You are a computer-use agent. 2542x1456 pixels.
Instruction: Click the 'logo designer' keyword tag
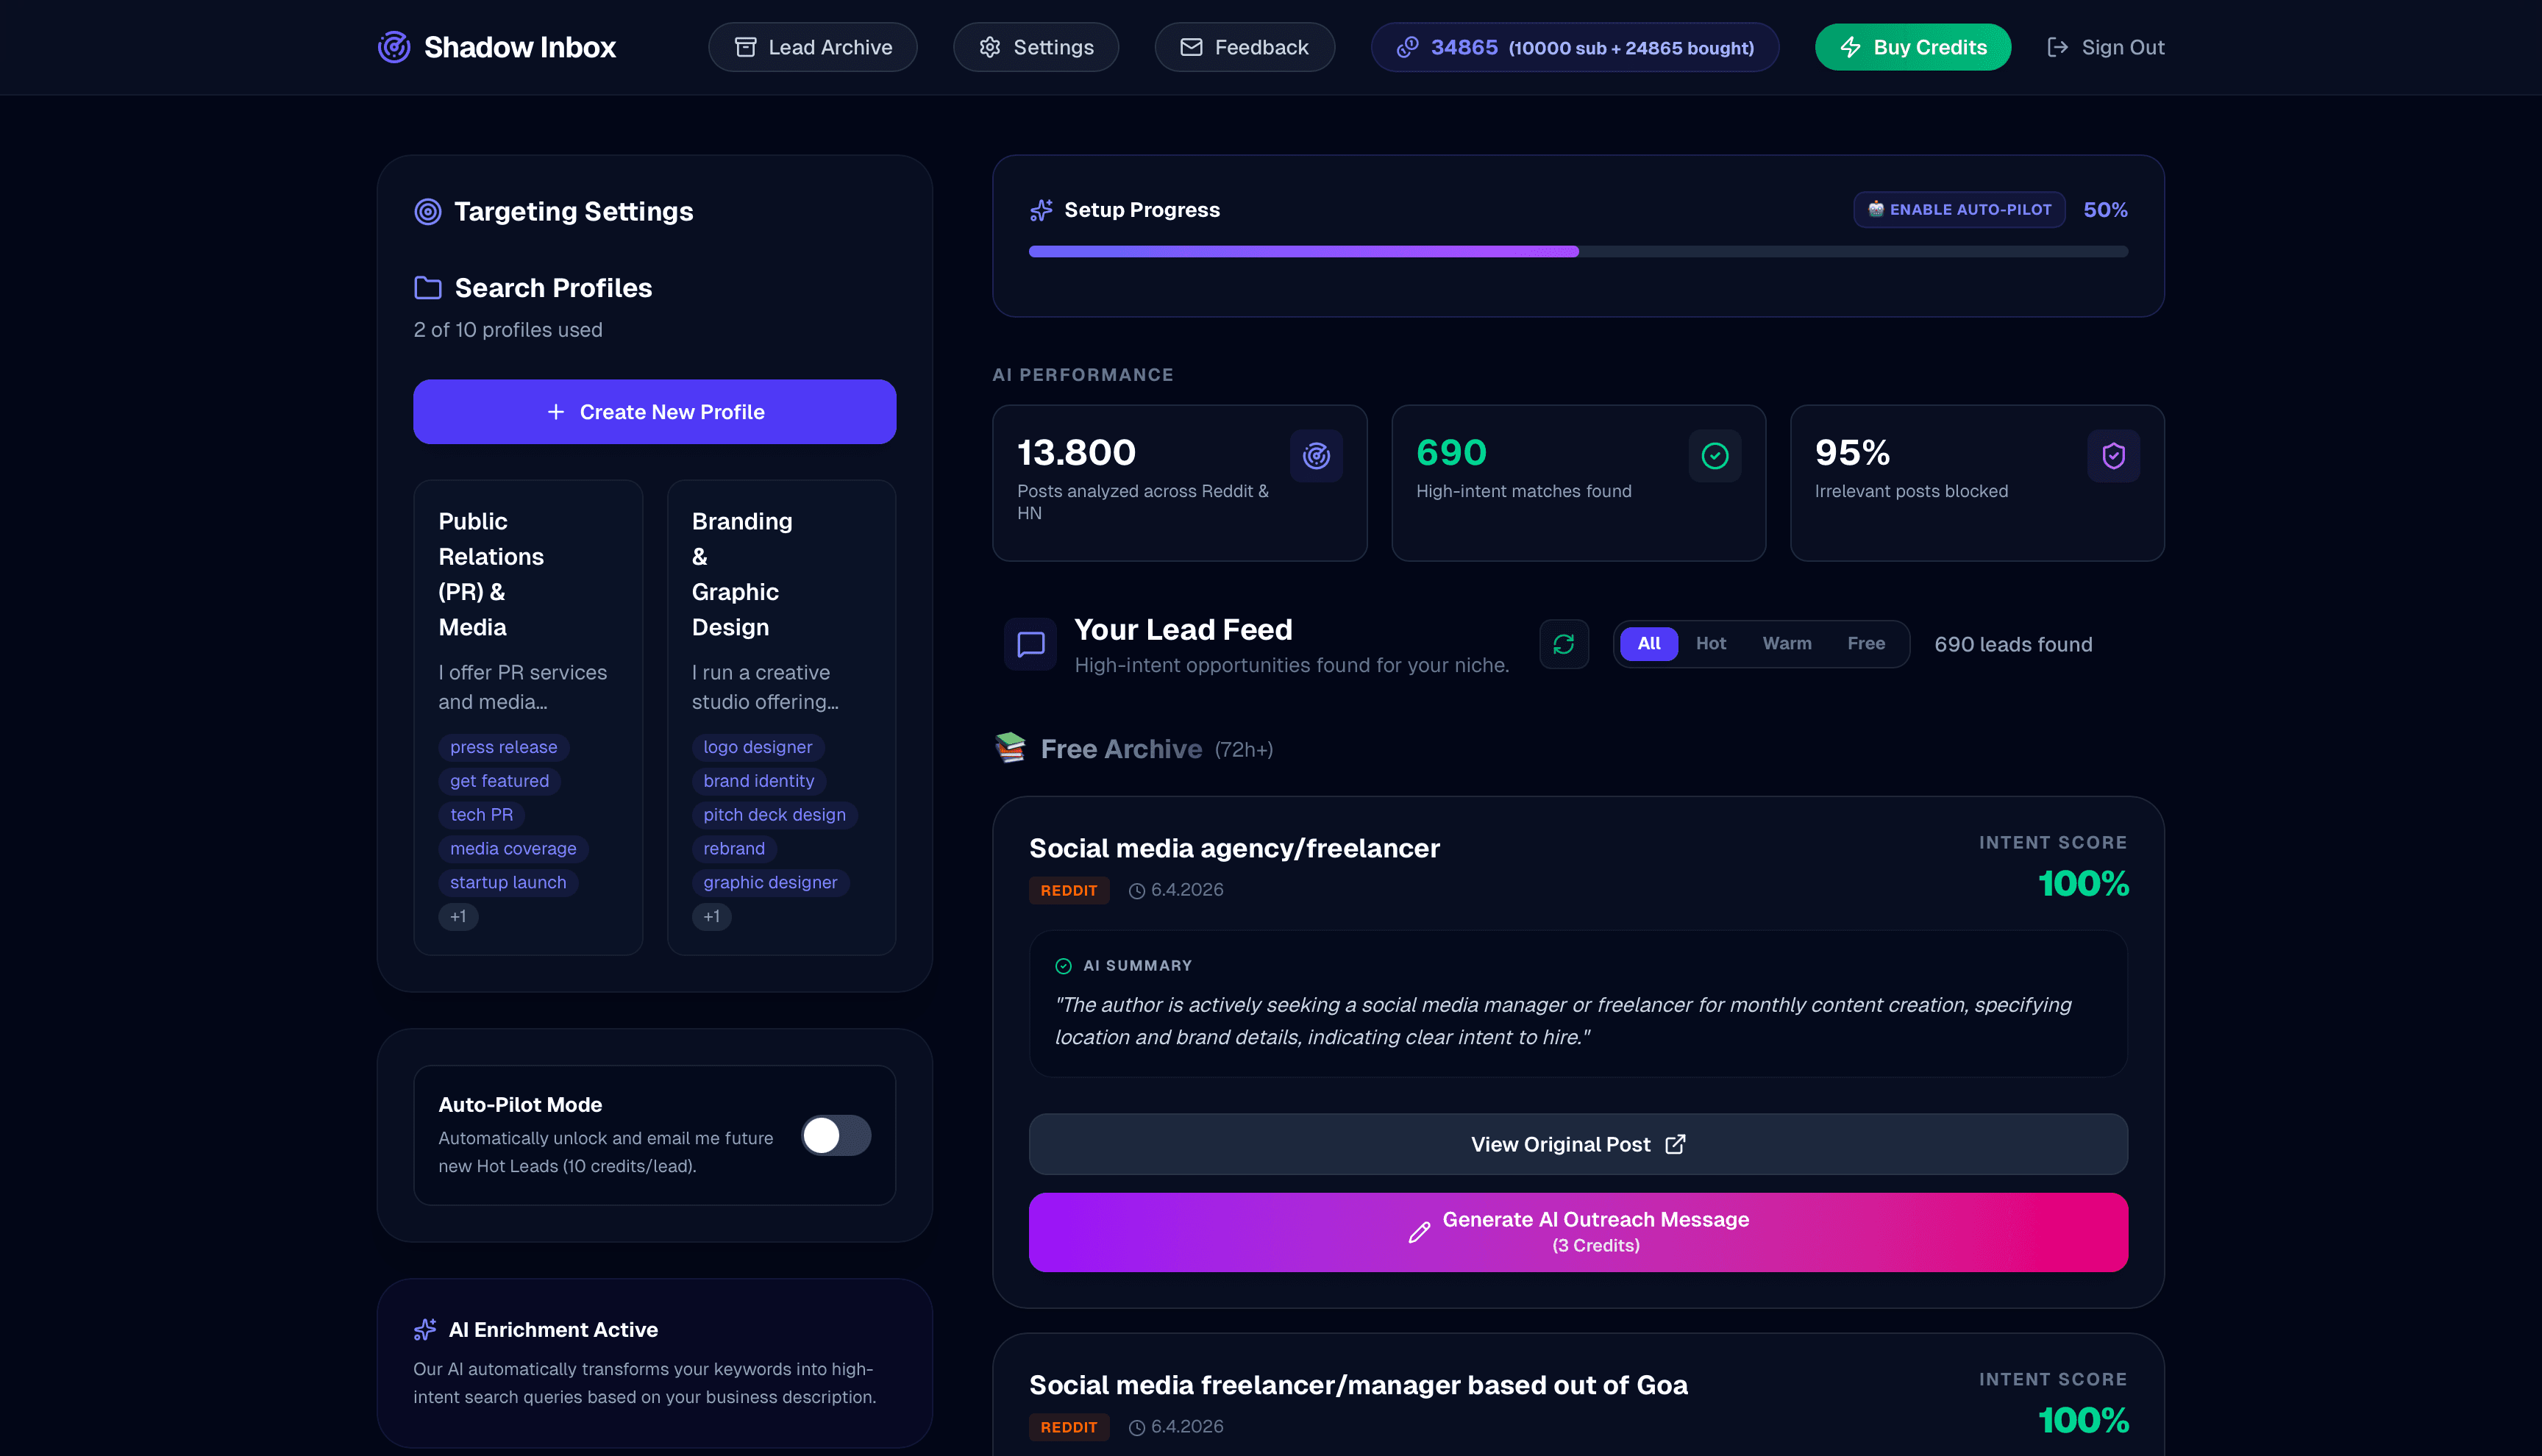pyautogui.click(x=758, y=747)
